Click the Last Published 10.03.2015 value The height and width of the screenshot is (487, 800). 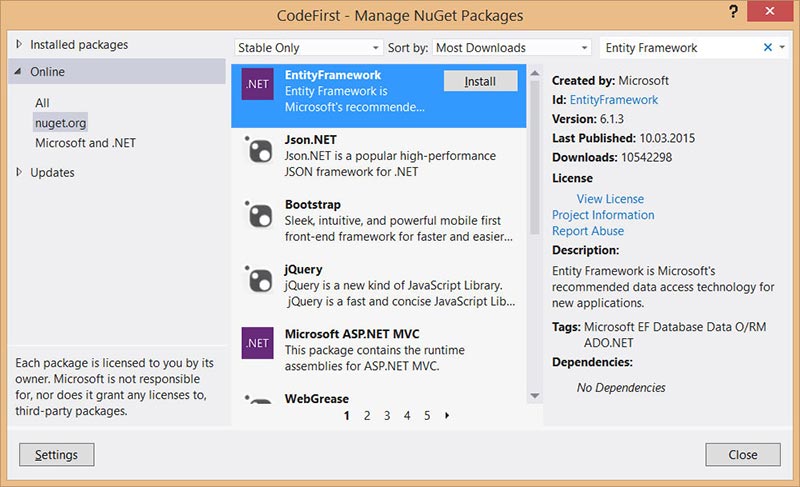coord(667,138)
